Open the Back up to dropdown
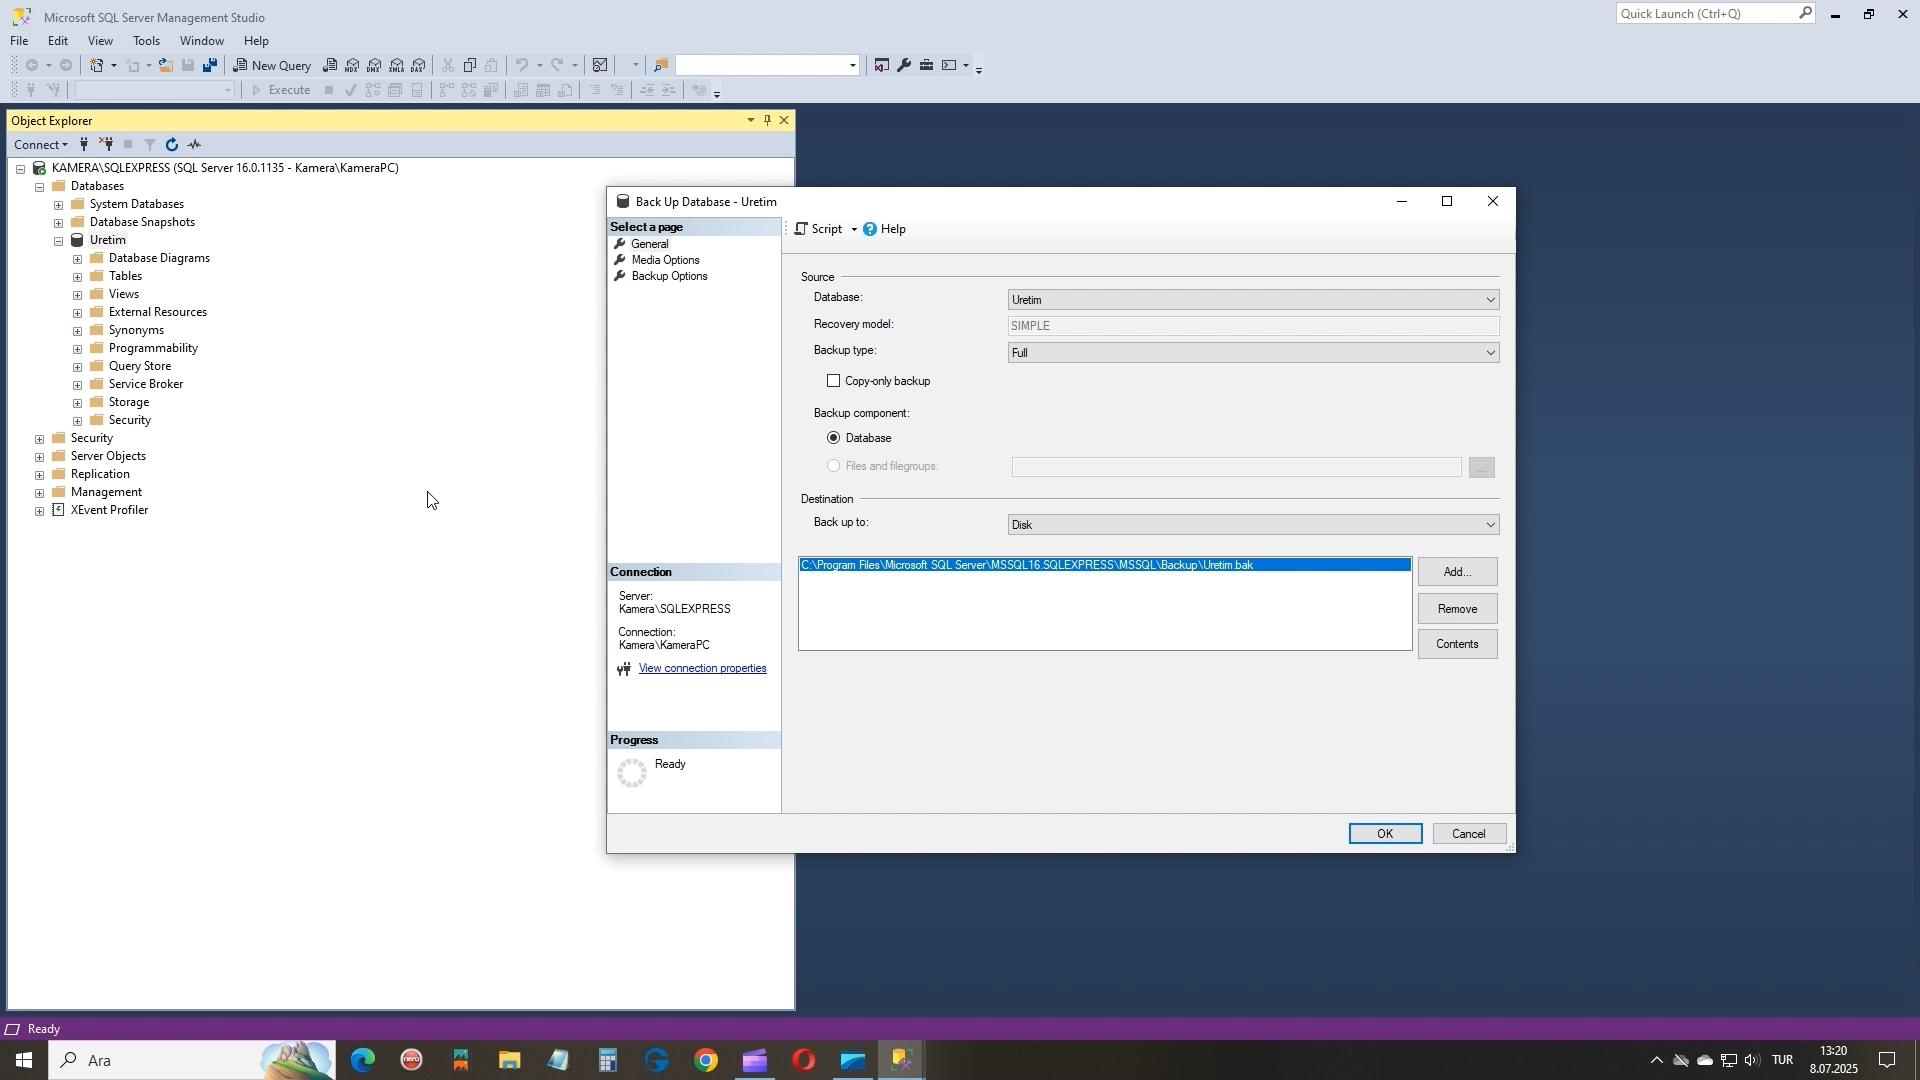Screen dimensions: 1920x1080 pyautogui.click(x=1253, y=525)
